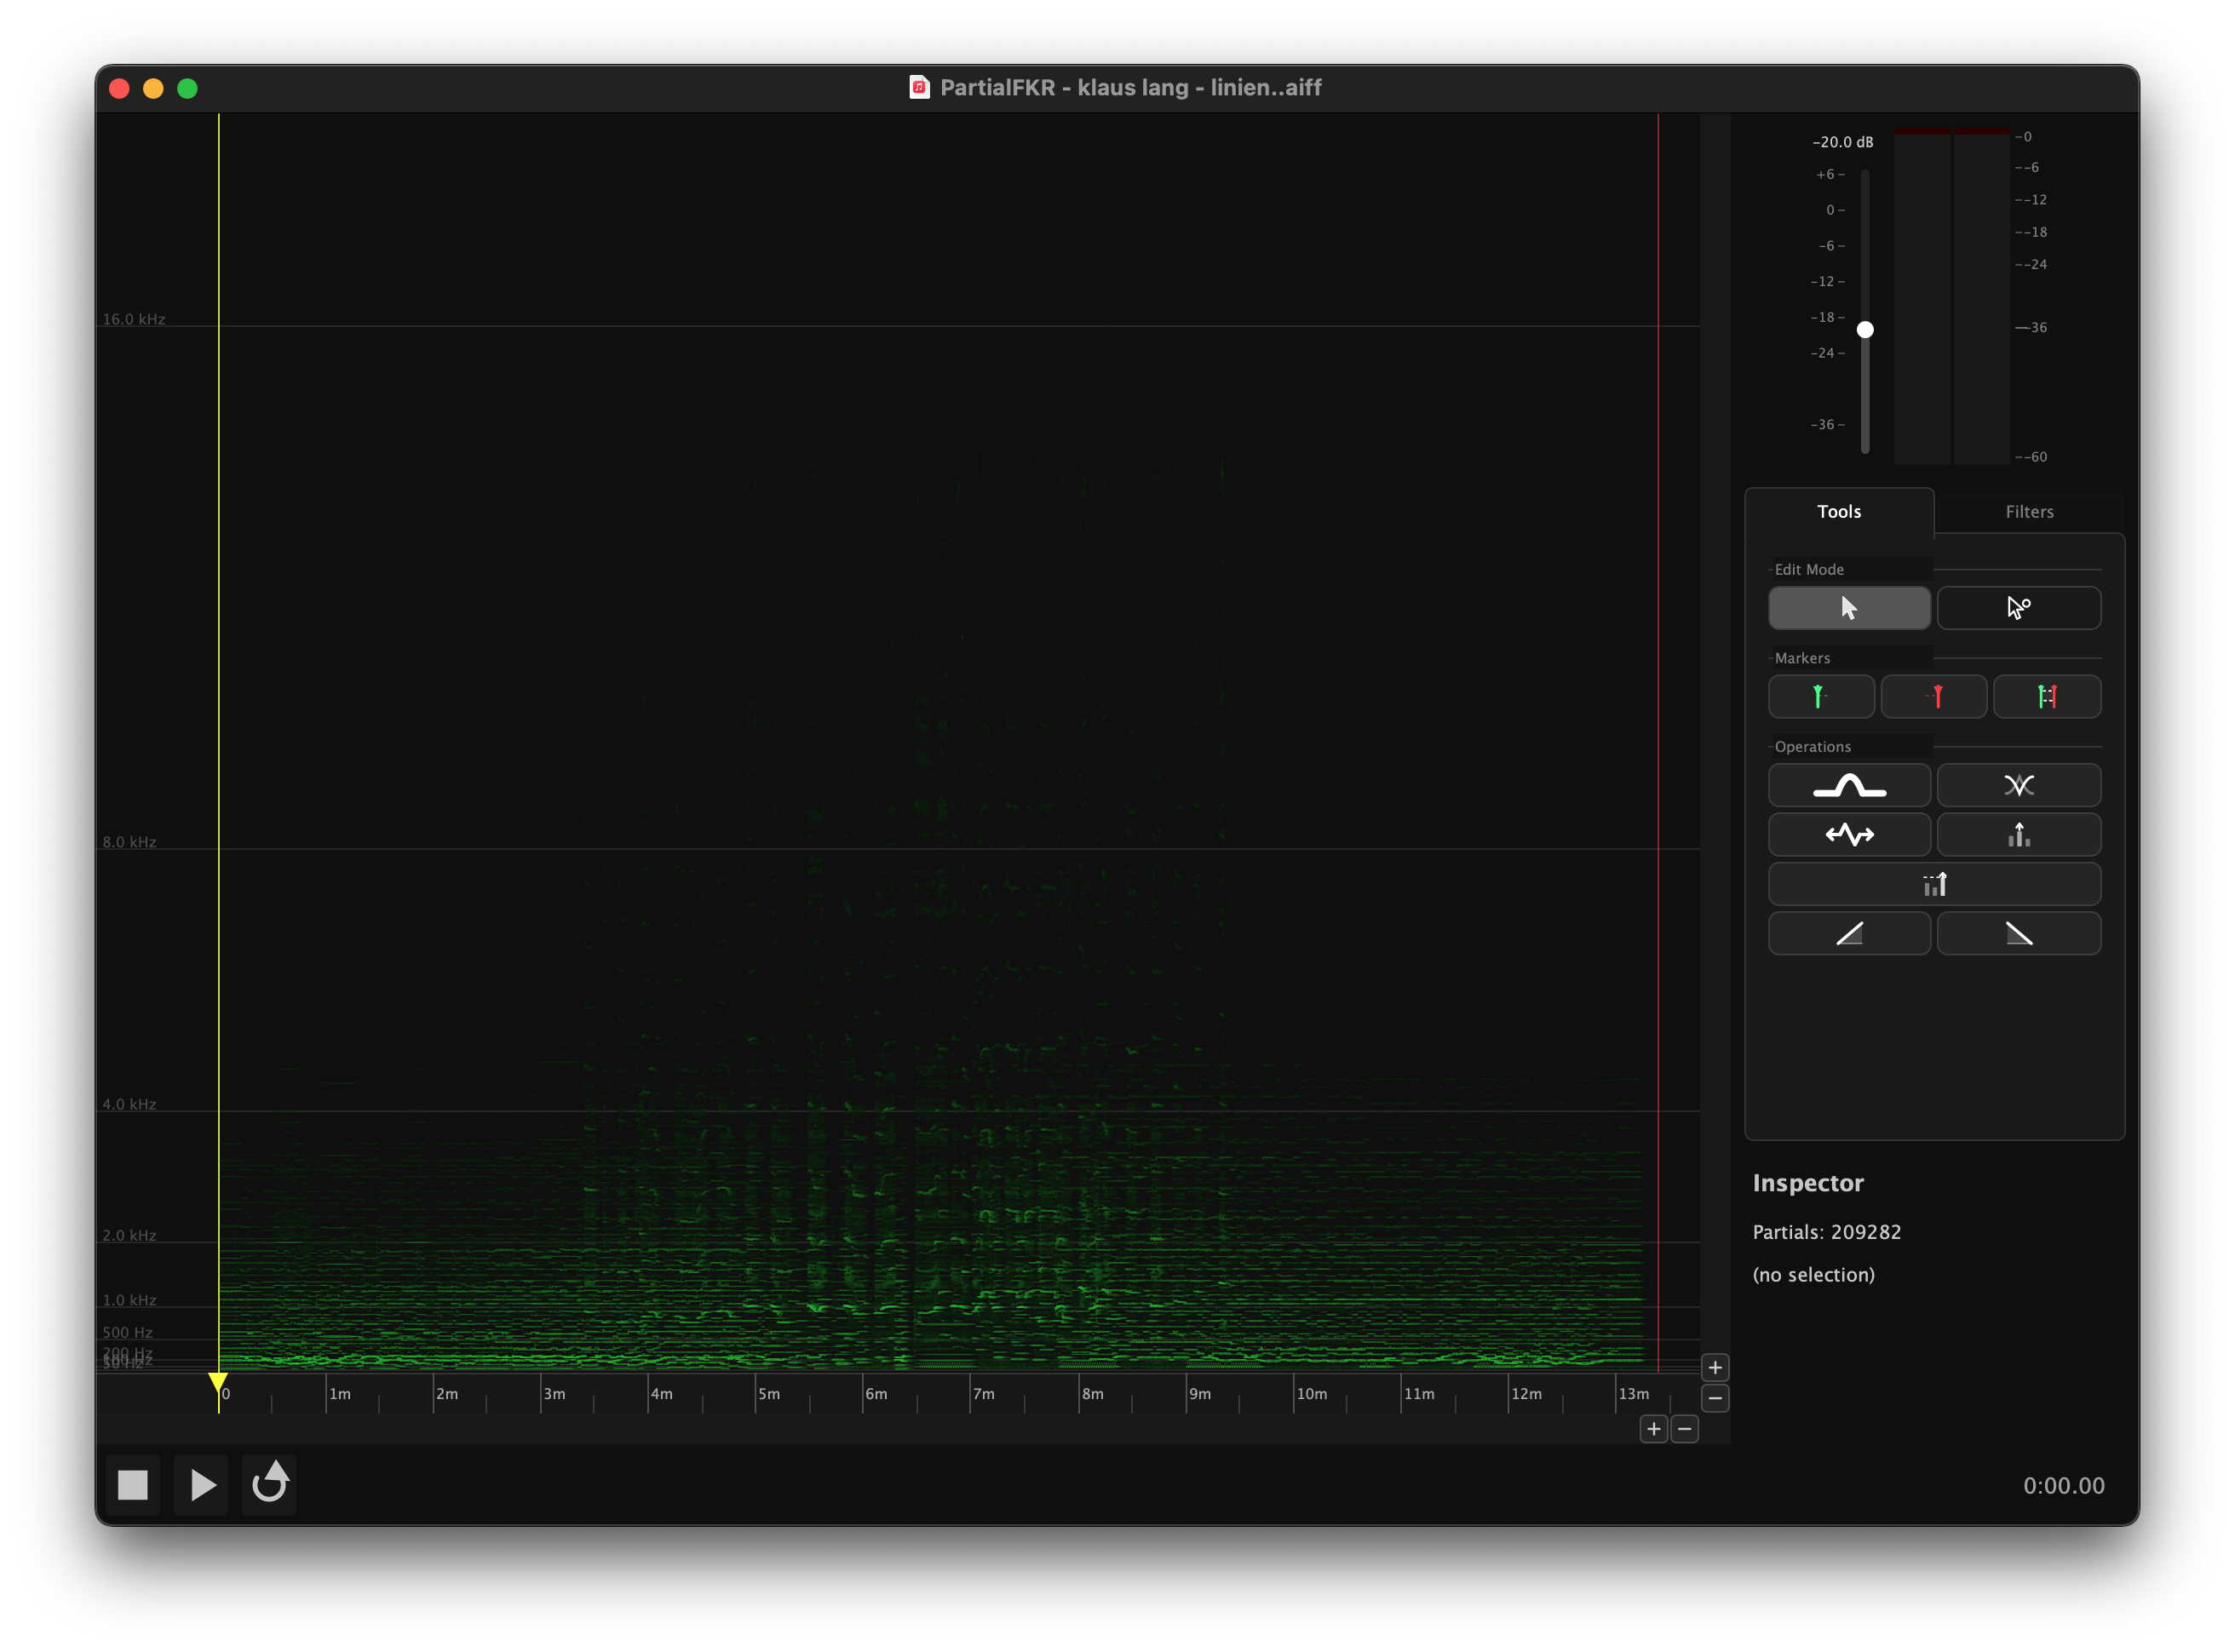Select the arrow selection edit mode
Viewport: 2235px width, 1652px height.
click(x=1848, y=608)
